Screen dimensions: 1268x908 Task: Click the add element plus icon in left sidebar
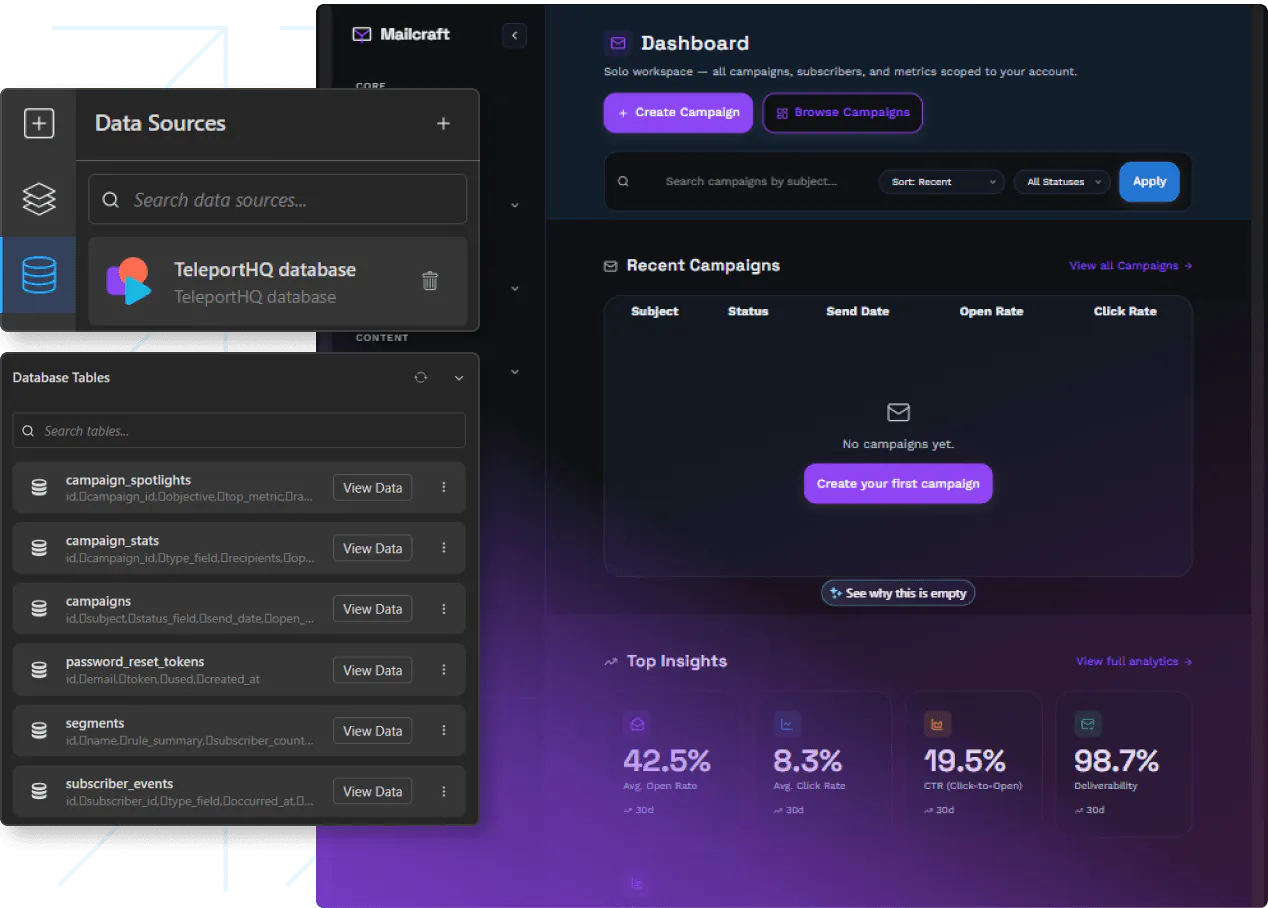click(38, 124)
